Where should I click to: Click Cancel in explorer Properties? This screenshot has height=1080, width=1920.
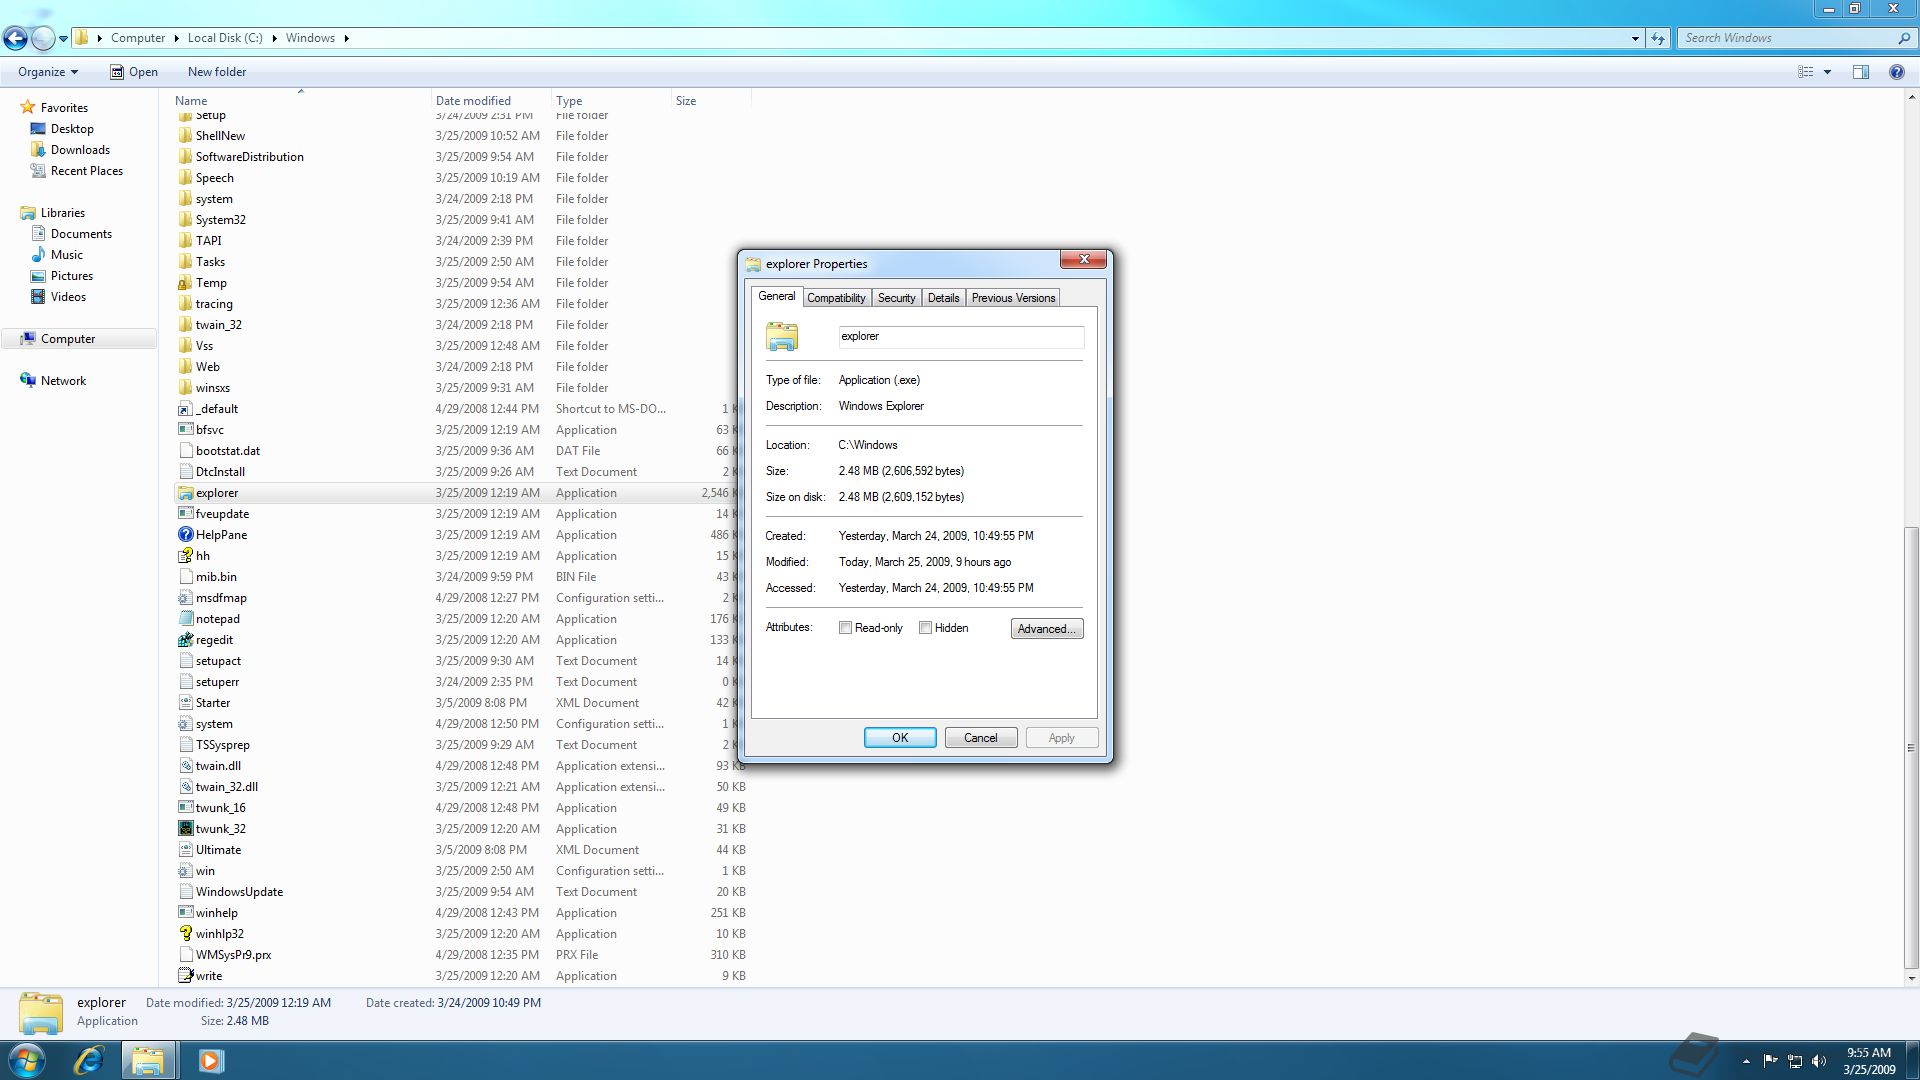coord(980,738)
